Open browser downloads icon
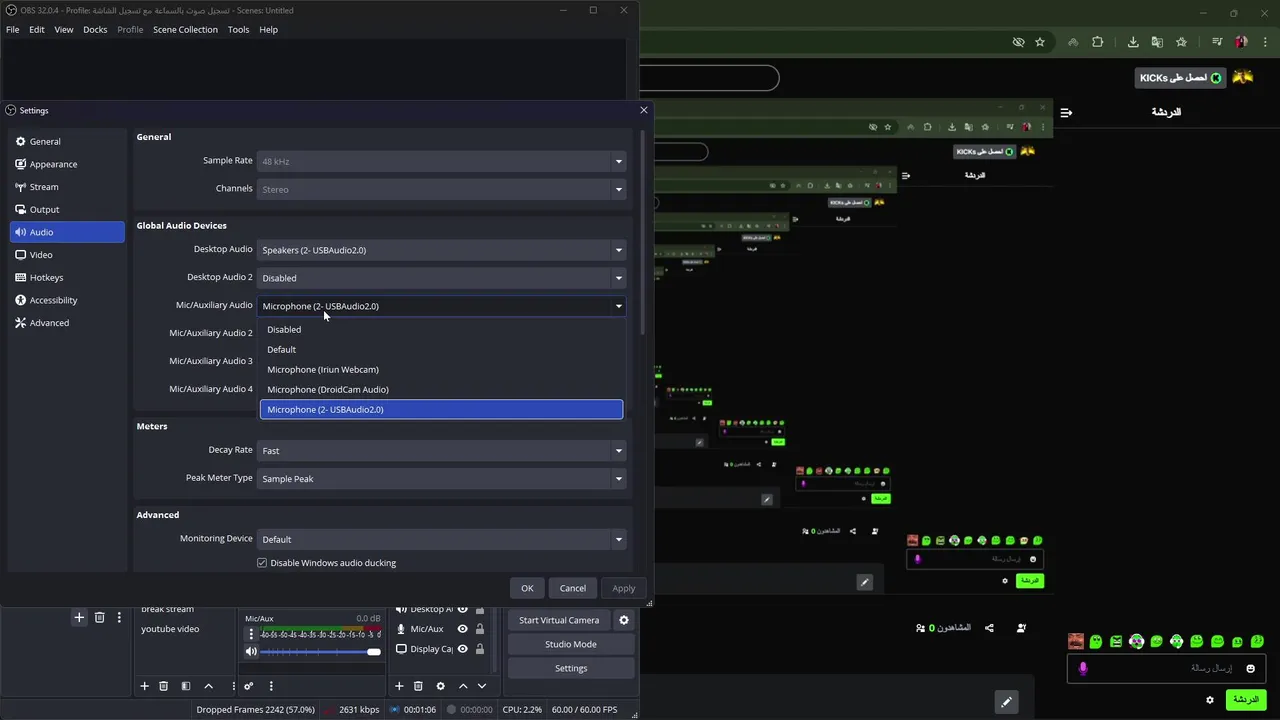 coord(1133,42)
